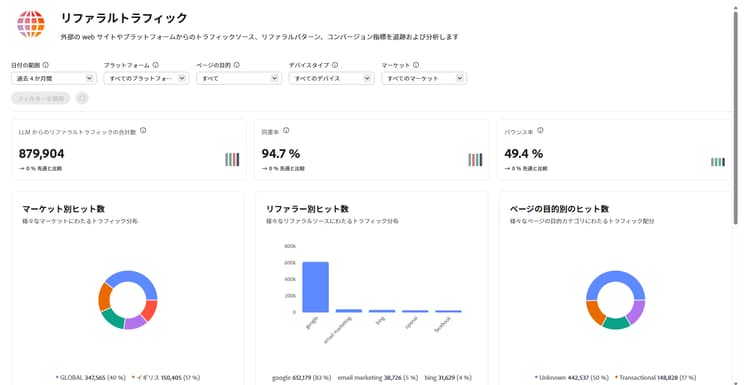Image resolution: width=750 pixels, height=385 pixels.
Task: Click the email marketing bar in chart
Action: click(349, 311)
